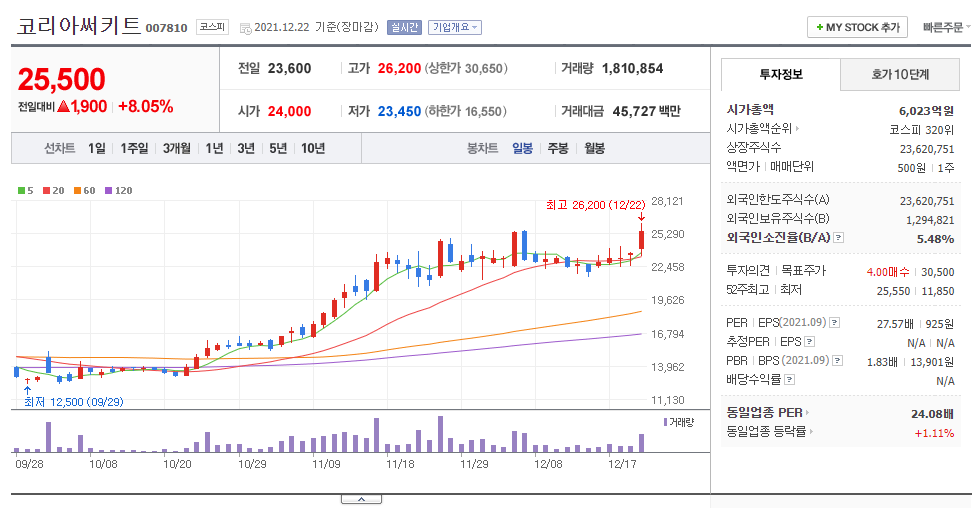Select the 1일 line chart

point(96,148)
